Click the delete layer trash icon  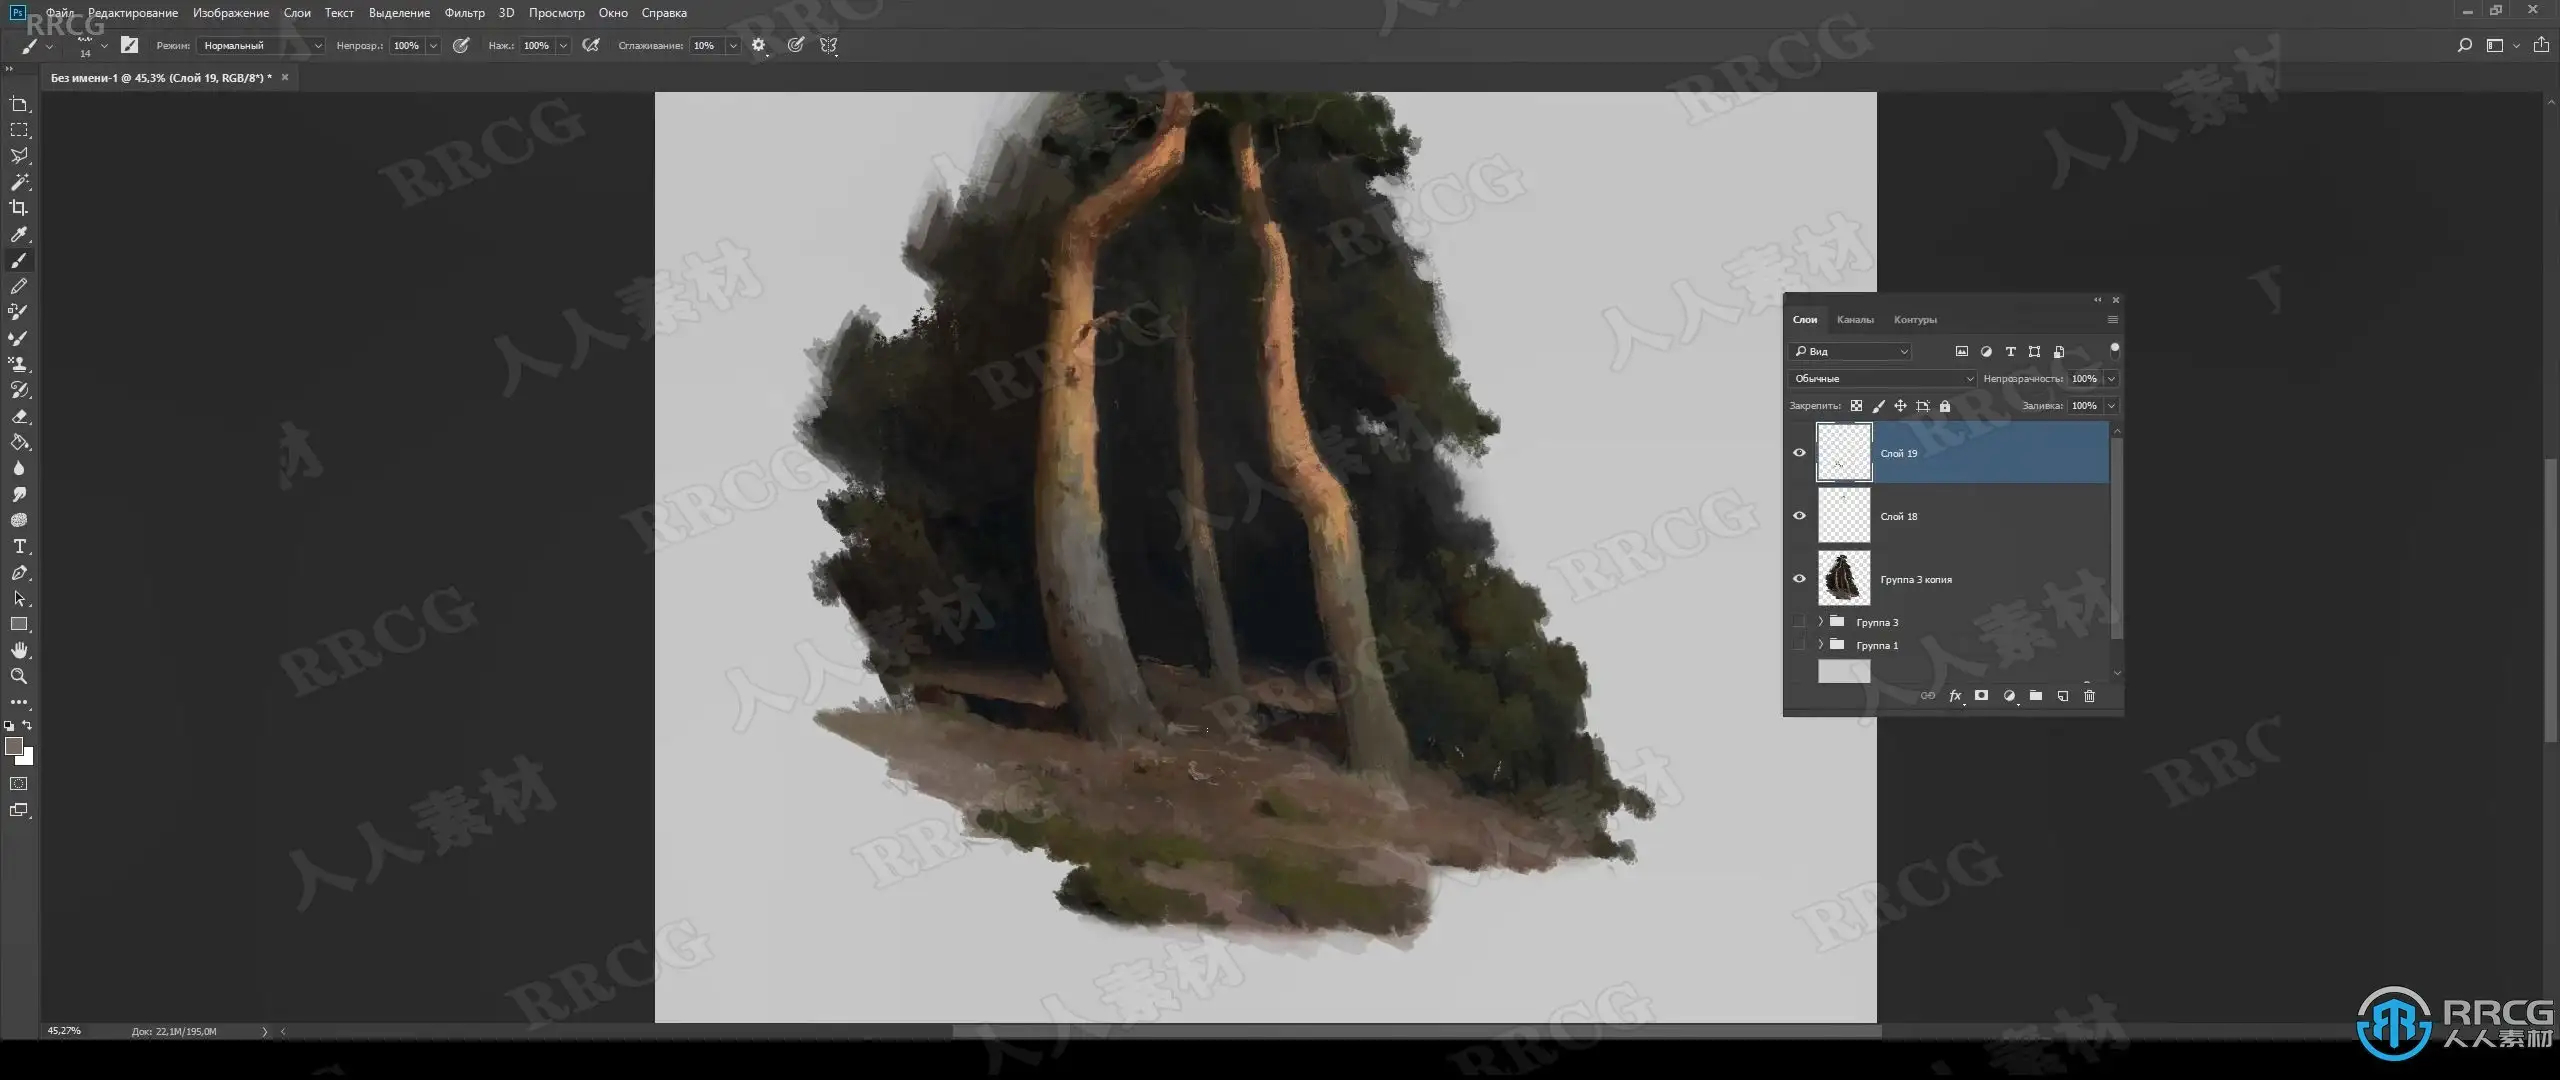(2089, 696)
